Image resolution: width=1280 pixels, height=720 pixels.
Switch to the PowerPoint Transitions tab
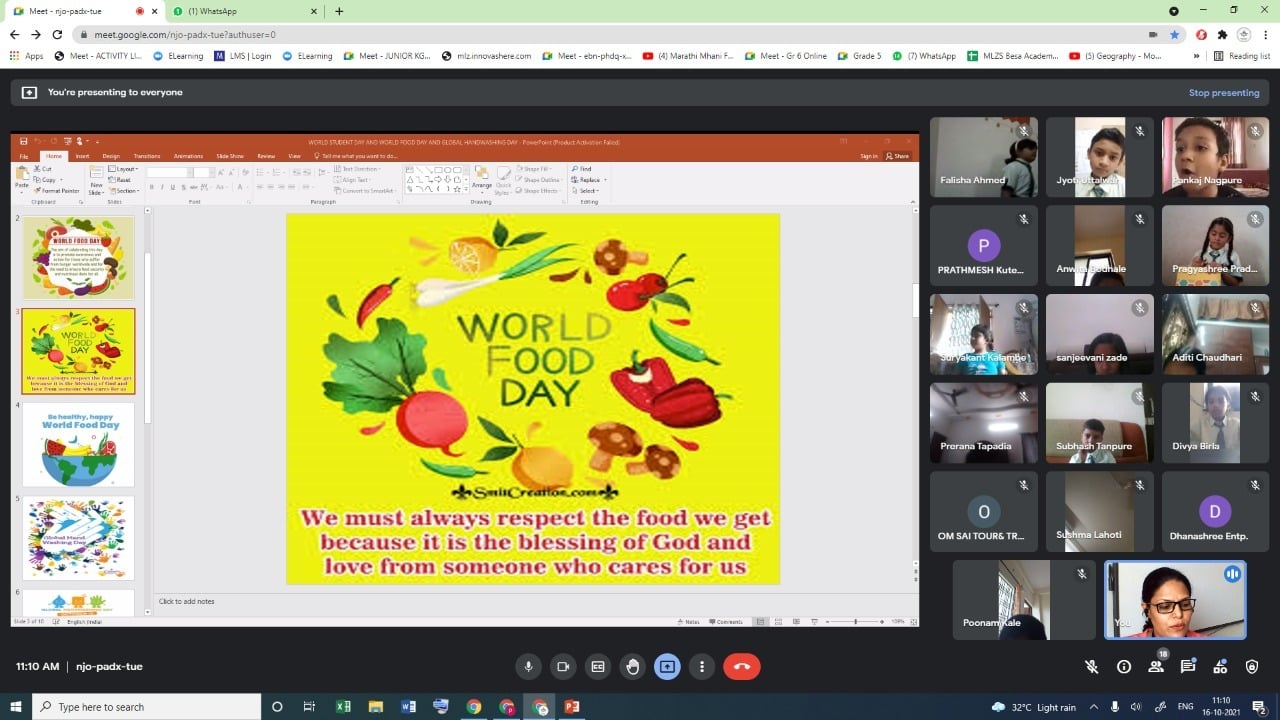(x=147, y=156)
